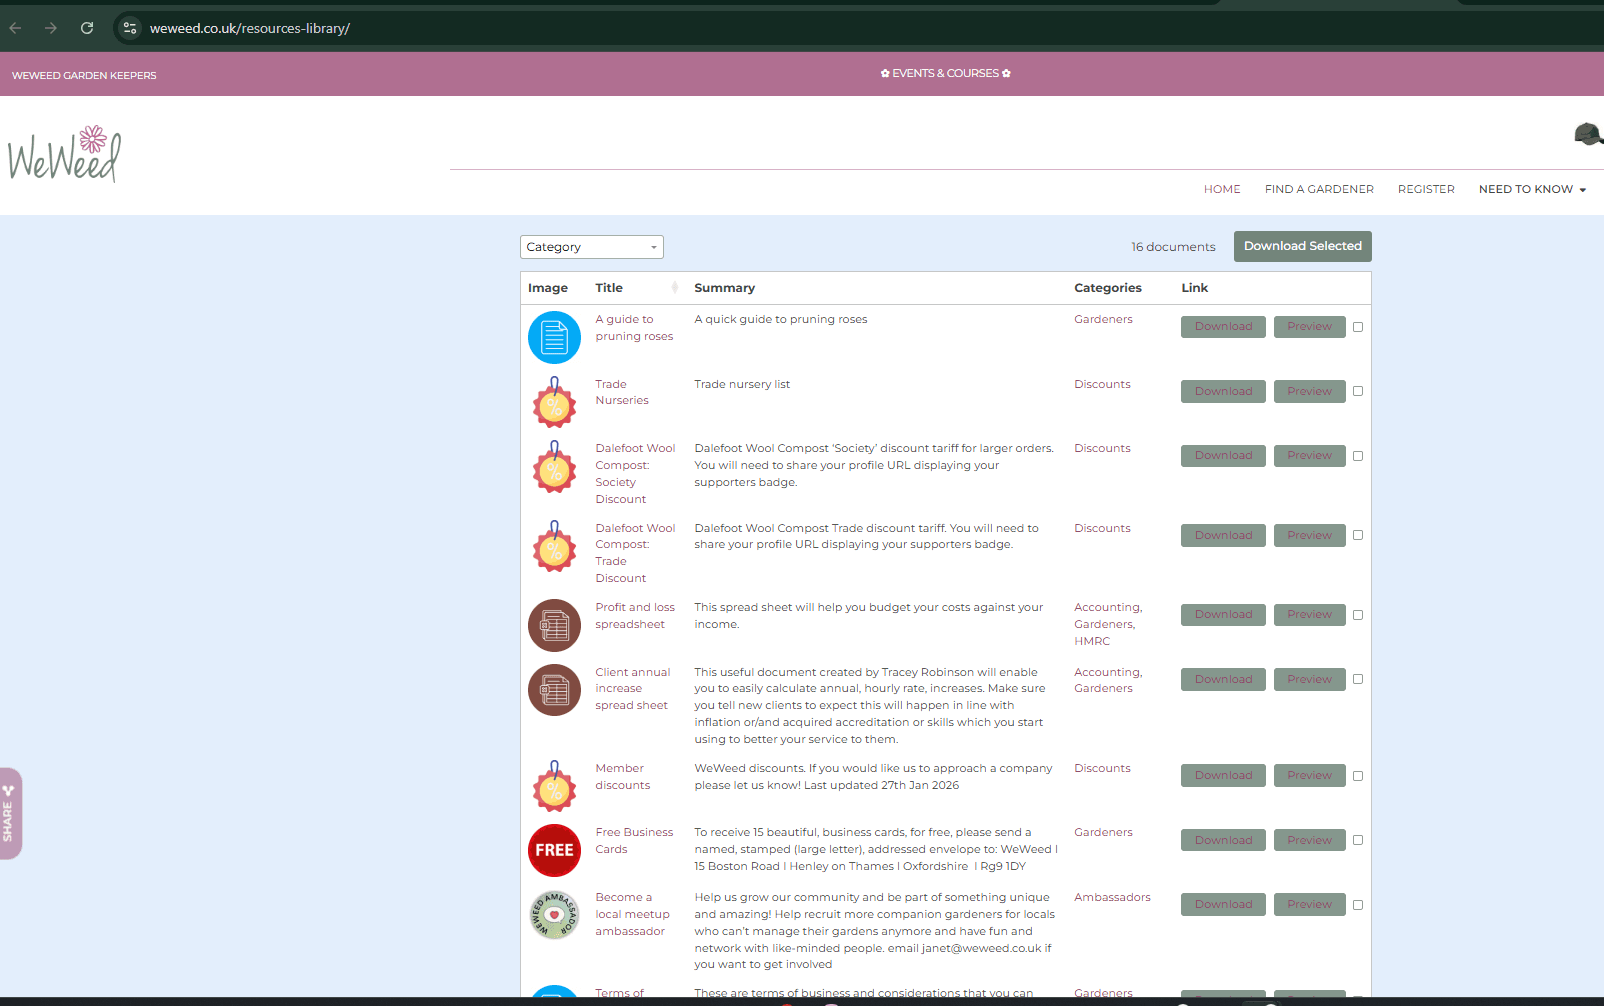Tick the checkbox for A guide to pruning roses
Screen dimensions: 1604x1006
[x=1358, y=327]
